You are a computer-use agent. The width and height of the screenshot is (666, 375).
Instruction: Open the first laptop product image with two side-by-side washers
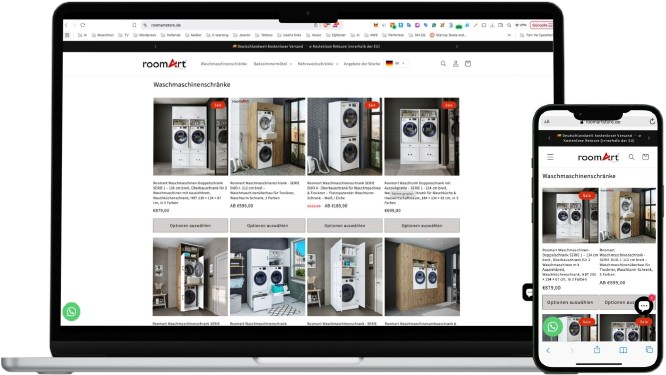(x=190, y=136)
